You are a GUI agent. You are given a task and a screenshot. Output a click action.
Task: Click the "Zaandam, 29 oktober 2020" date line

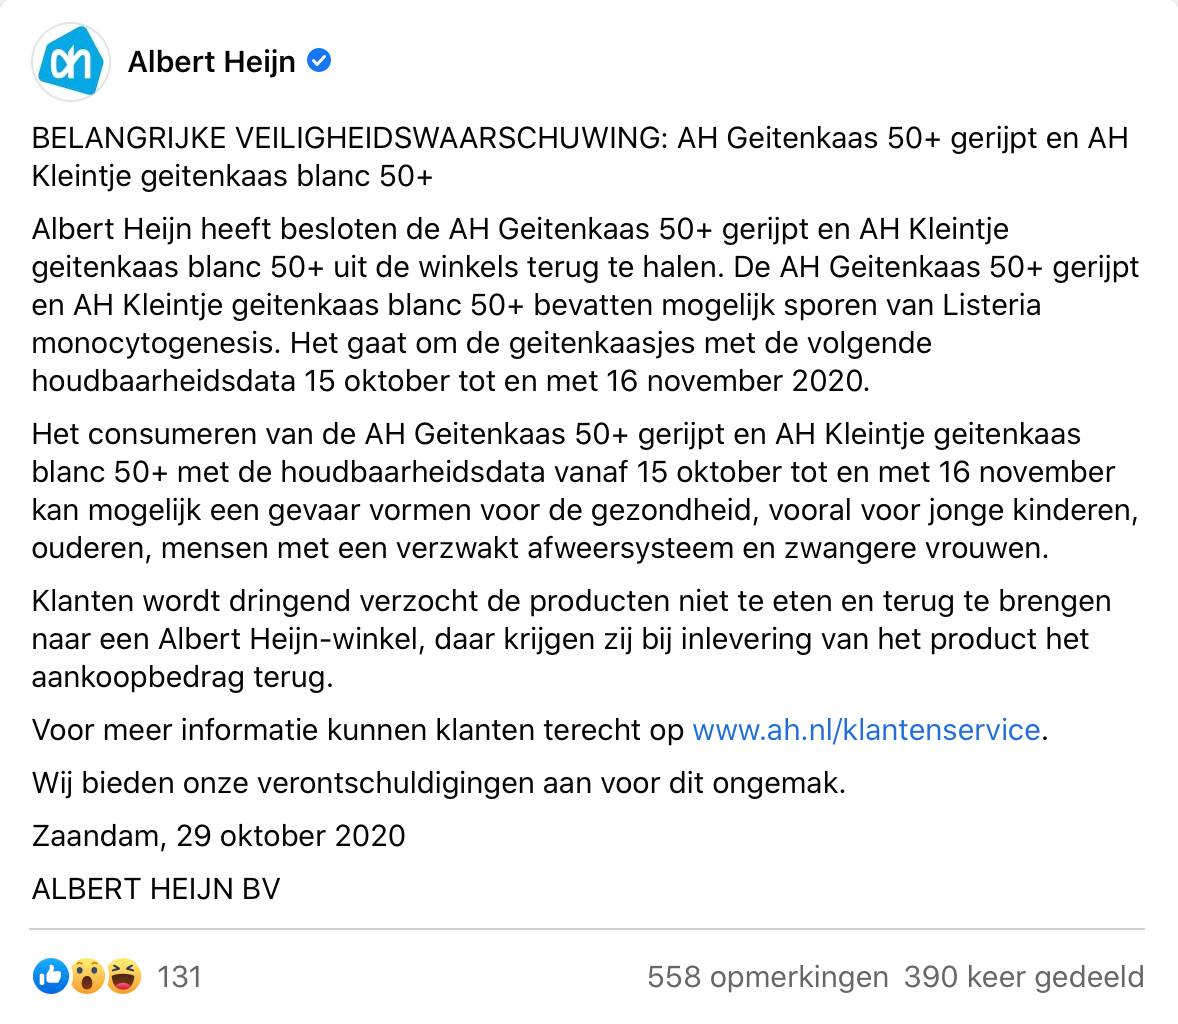coord(219,836)
